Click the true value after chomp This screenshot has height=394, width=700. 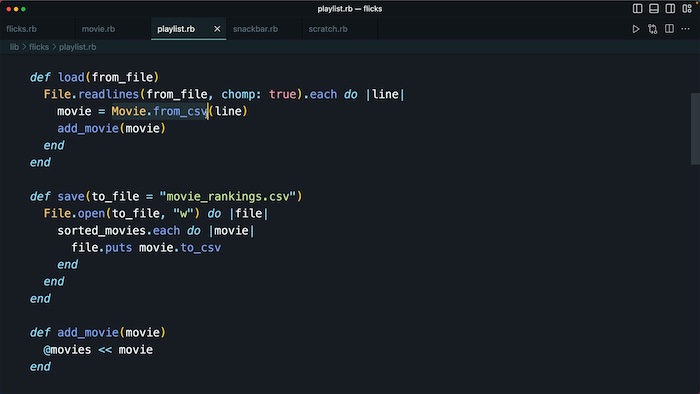click(283, 94)
